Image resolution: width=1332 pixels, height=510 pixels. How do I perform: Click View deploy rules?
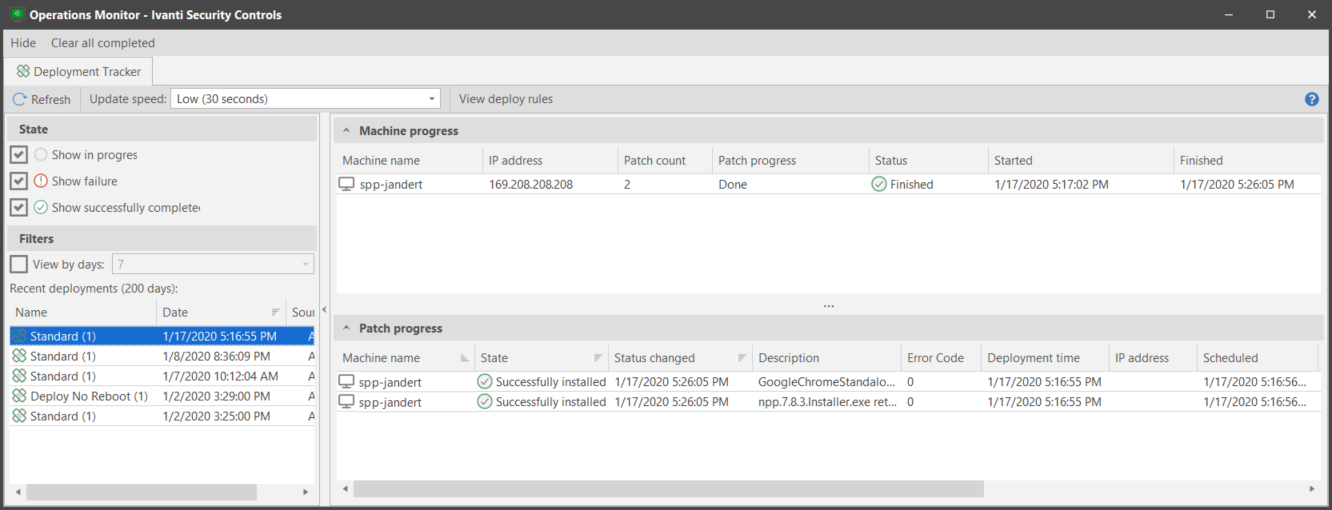506,99
